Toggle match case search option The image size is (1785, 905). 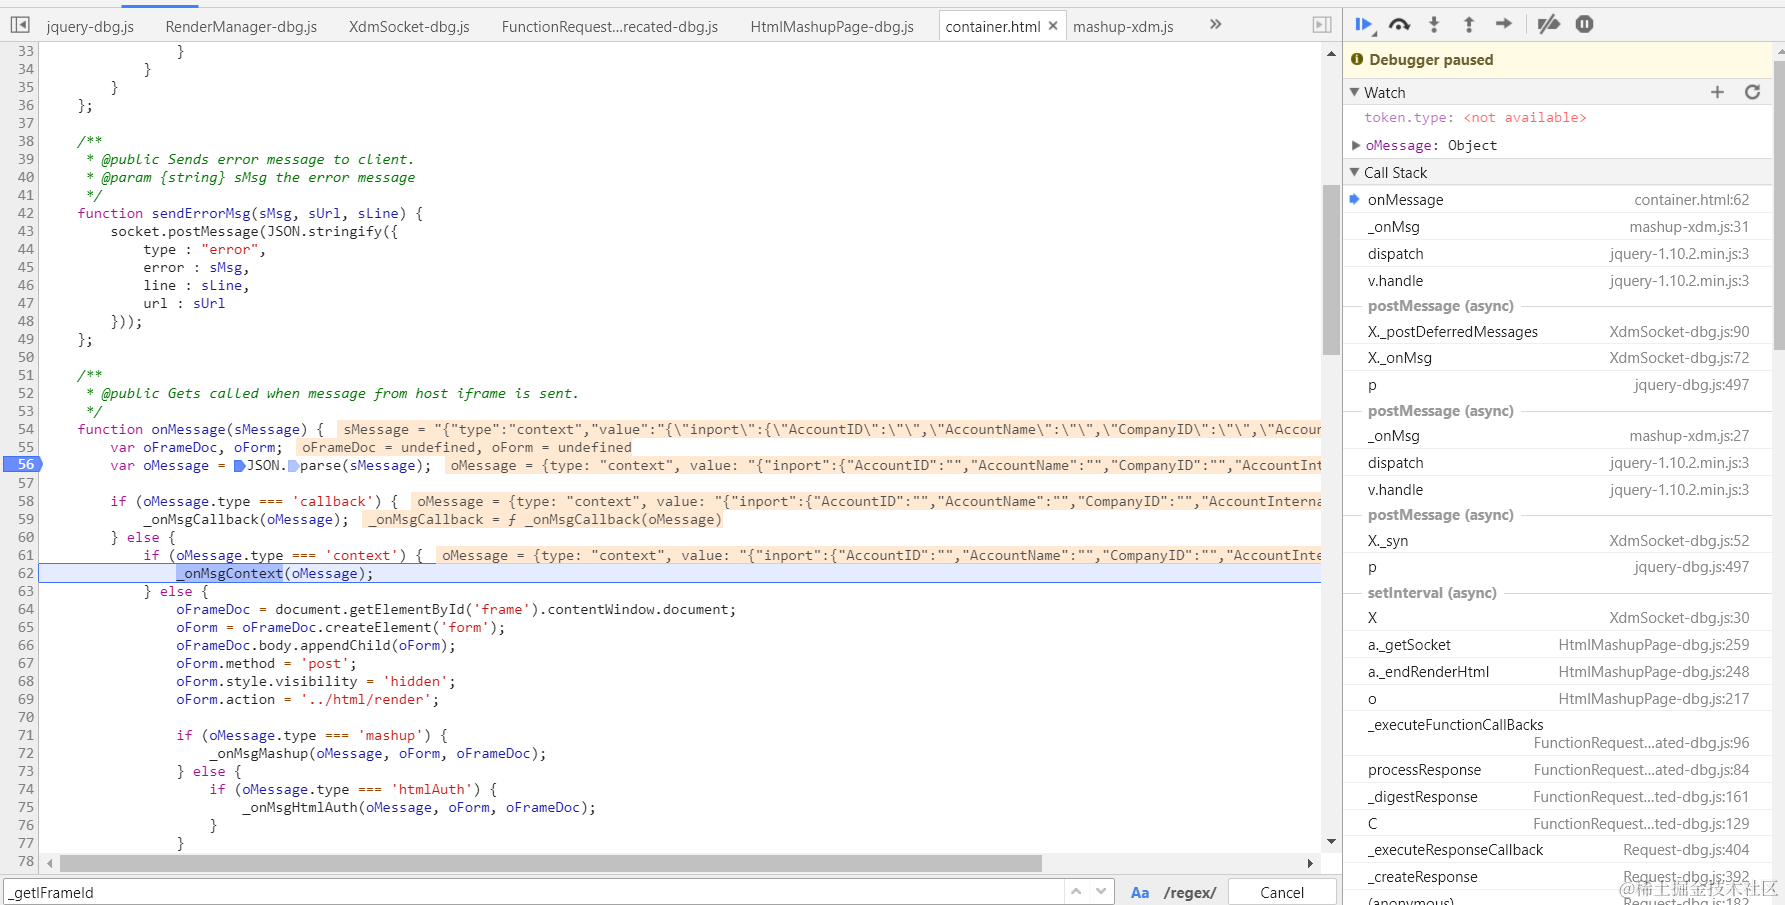(x=1140, y=892)
